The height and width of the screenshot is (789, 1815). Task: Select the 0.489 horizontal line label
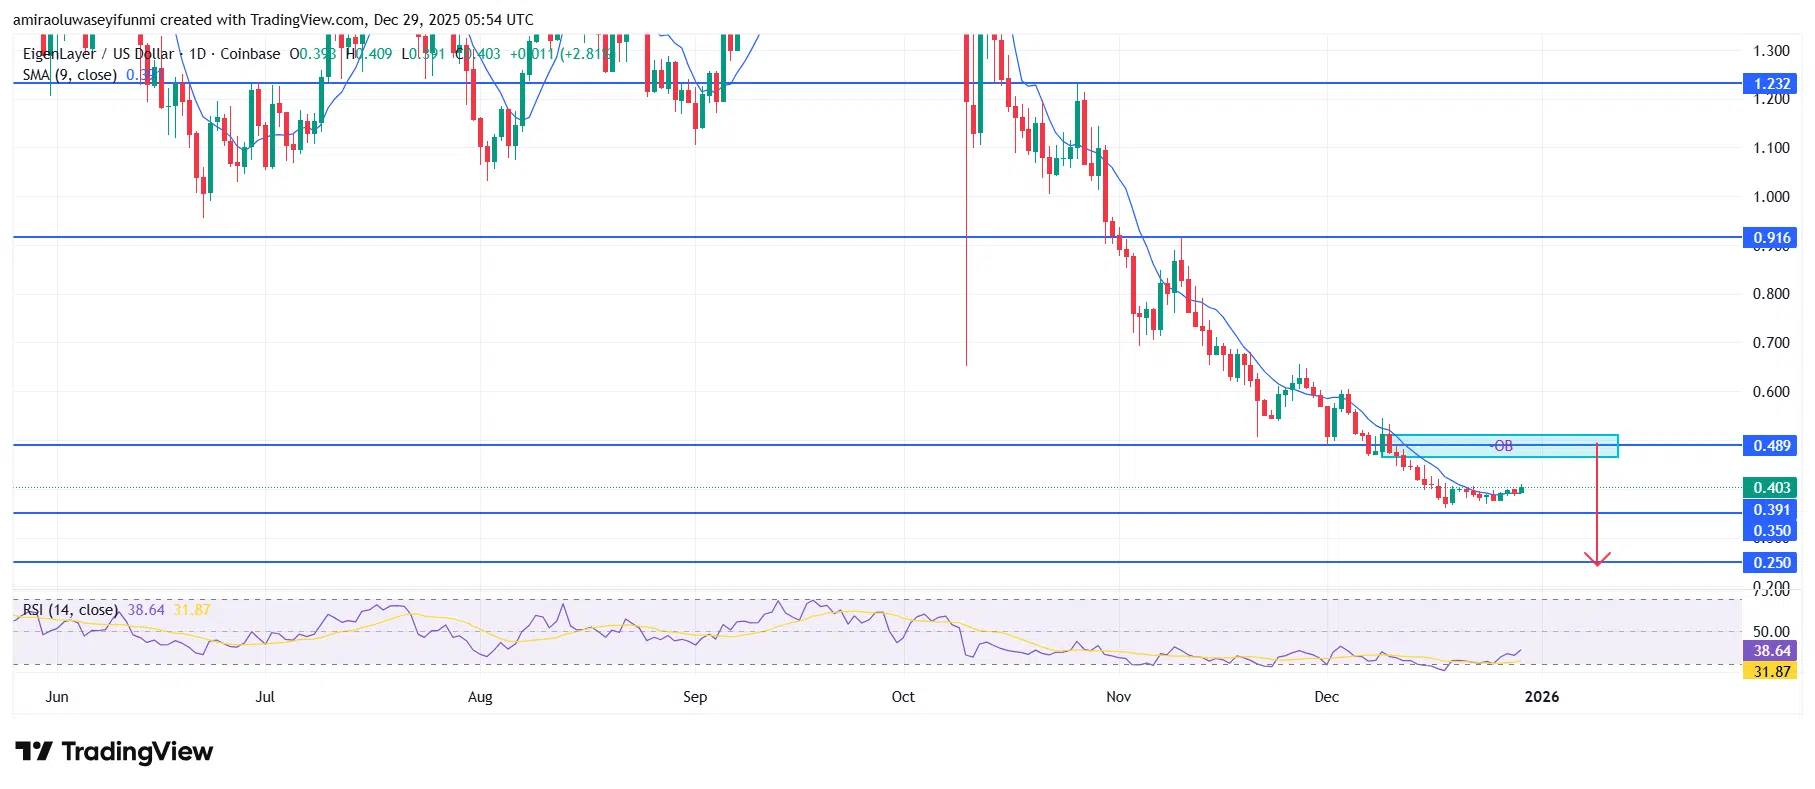[x=1771, y=446]
